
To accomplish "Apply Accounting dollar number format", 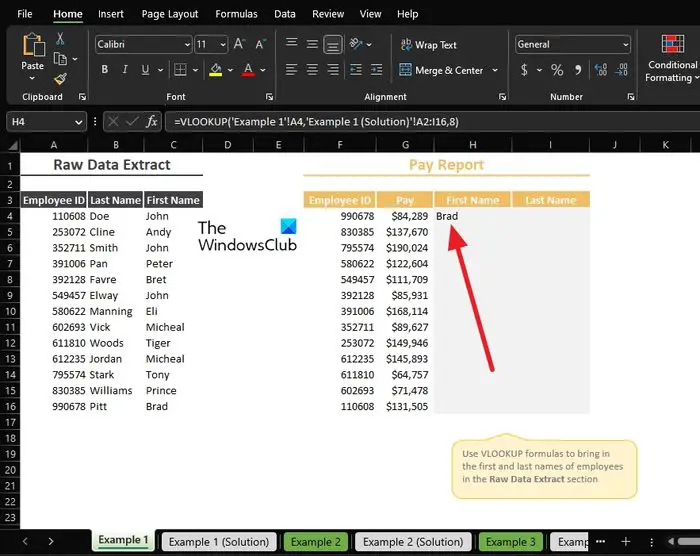I will click(x=524, y=70).
